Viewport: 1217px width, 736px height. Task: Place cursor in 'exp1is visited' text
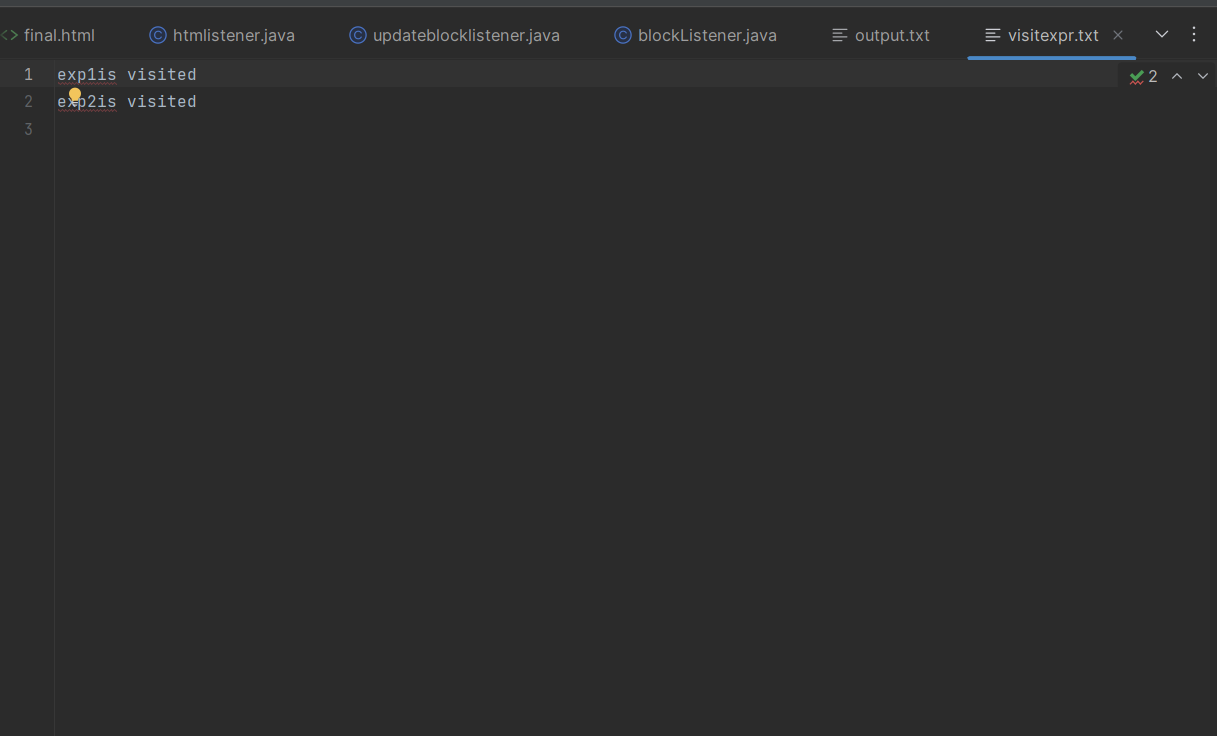tap(127, 74)
